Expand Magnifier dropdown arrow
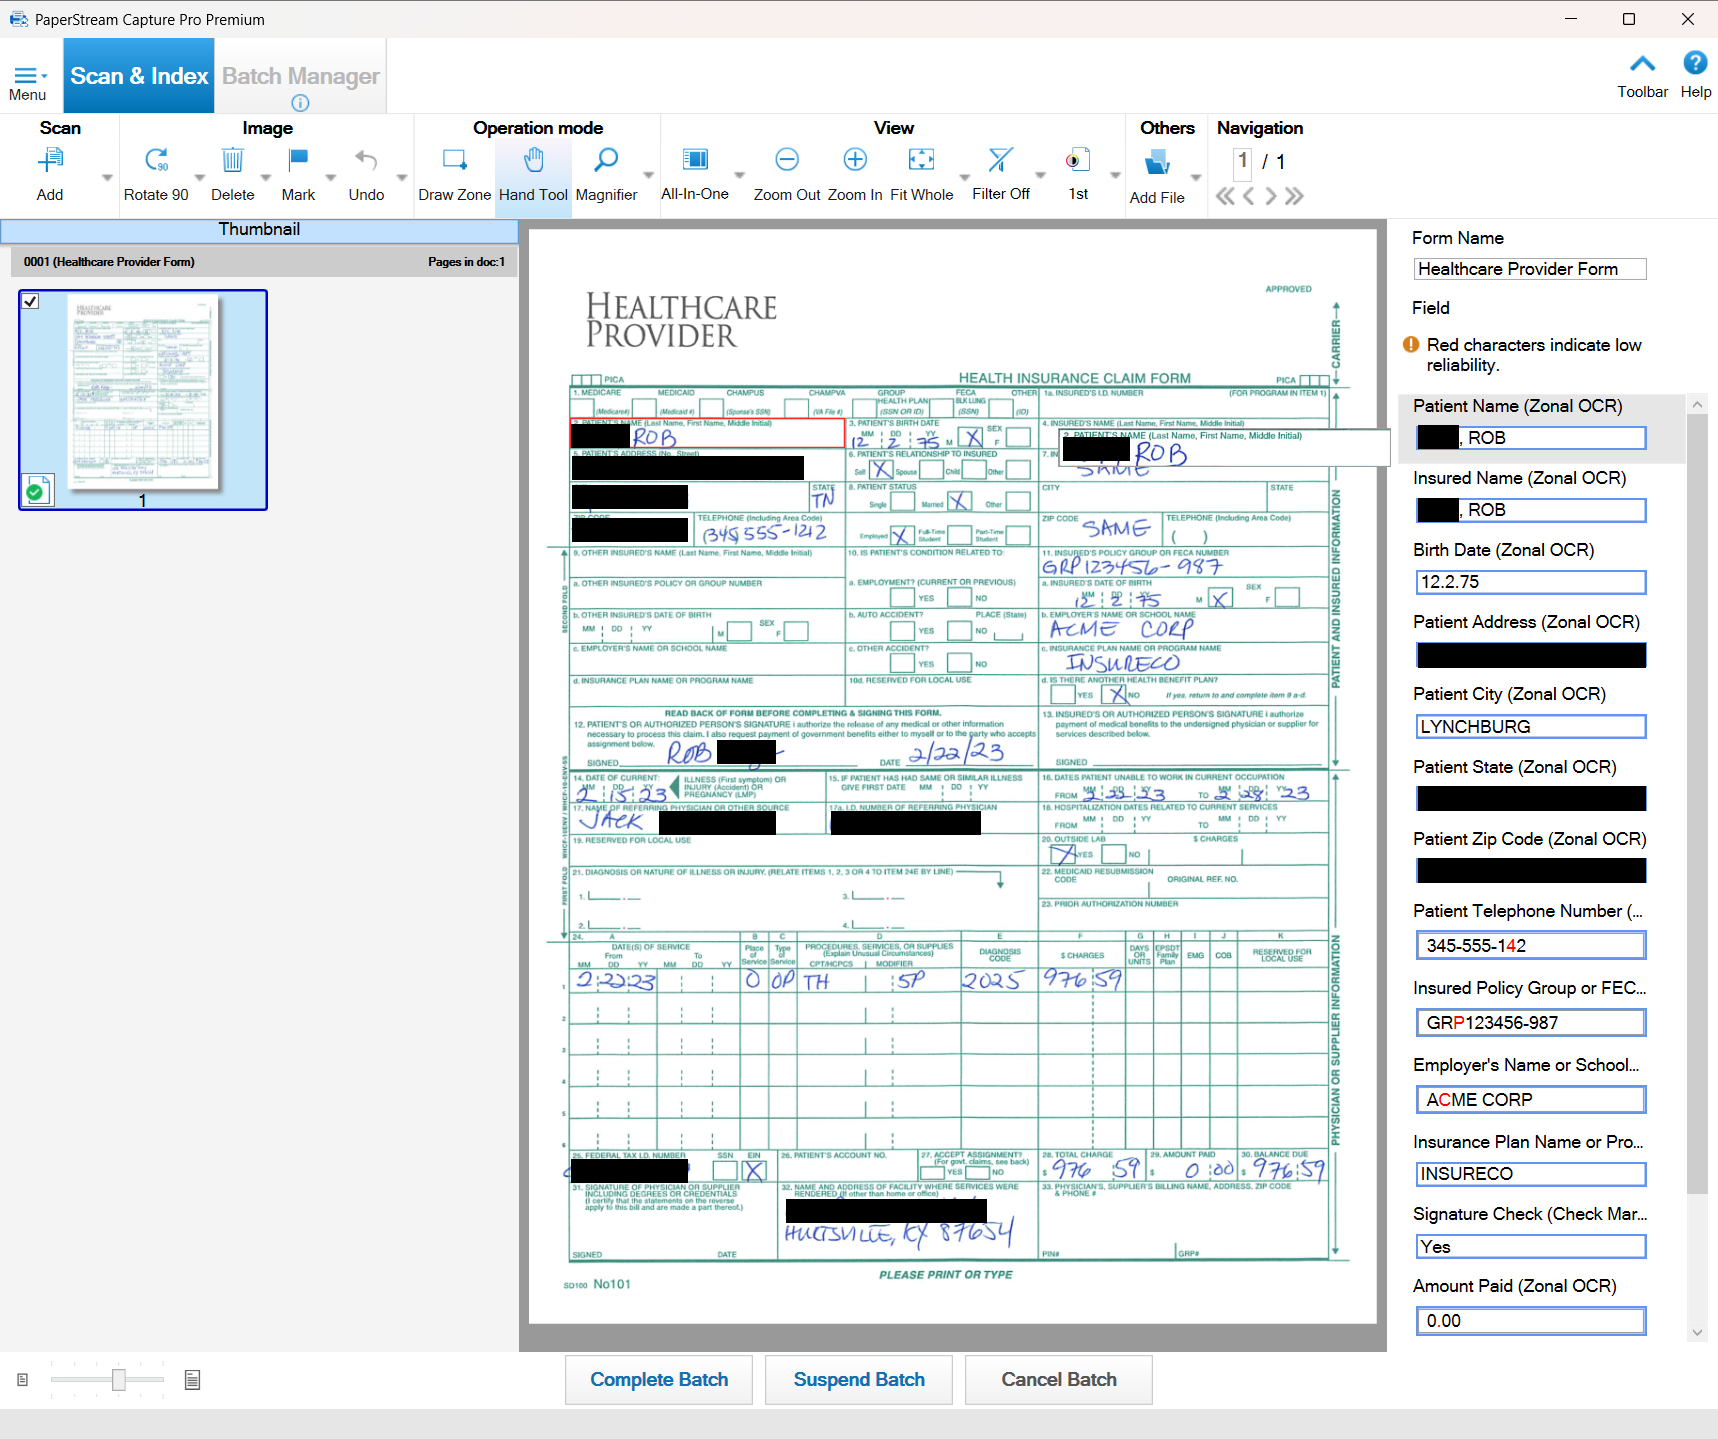The width and height of the screenshot is (1718, 1439). point(648,175)
